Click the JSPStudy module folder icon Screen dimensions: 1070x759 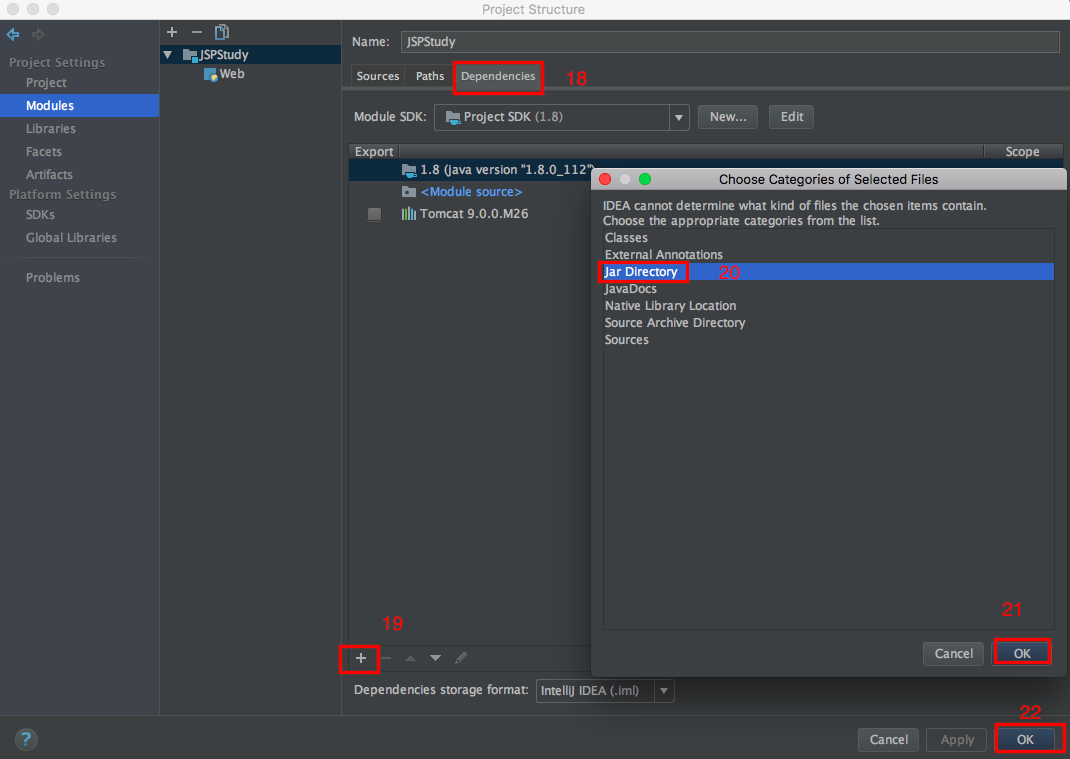(190, 55)
